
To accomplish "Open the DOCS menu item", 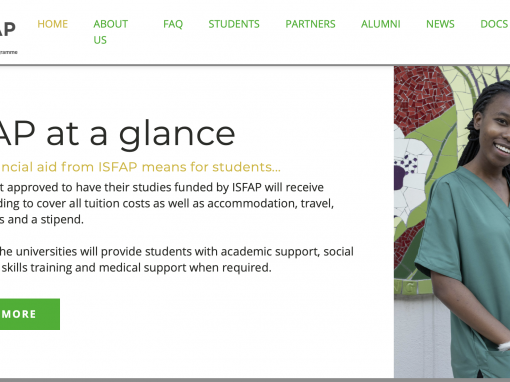I will tap(494, 24).
